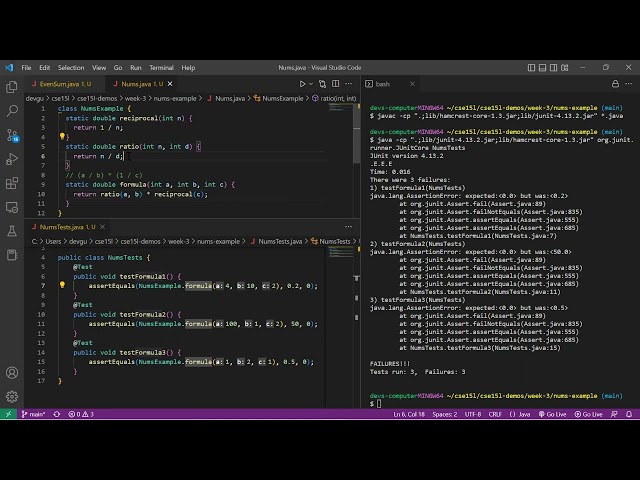Click Synchronize Changes icon in status bar
This screenshot has width=640, height=480.
[57, 414]
